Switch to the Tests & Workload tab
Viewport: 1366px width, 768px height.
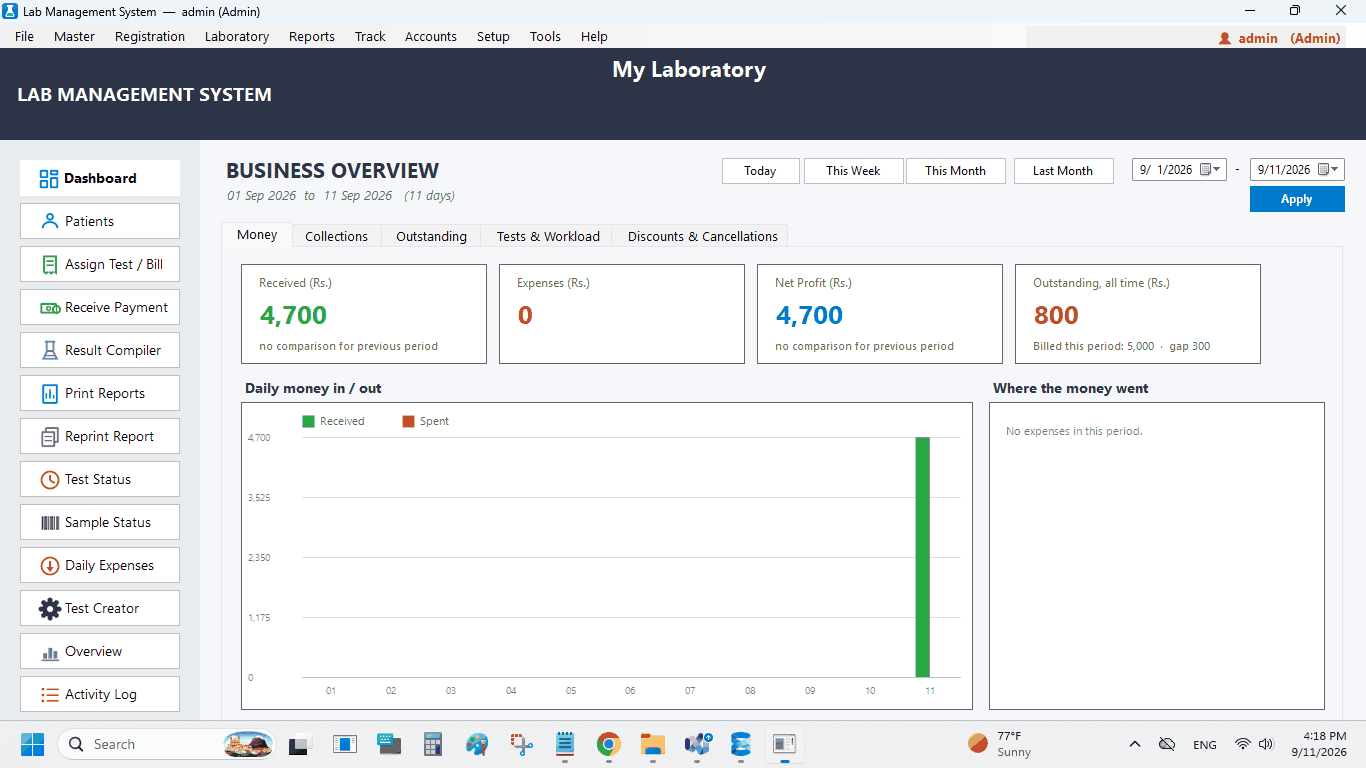[548, 236]
